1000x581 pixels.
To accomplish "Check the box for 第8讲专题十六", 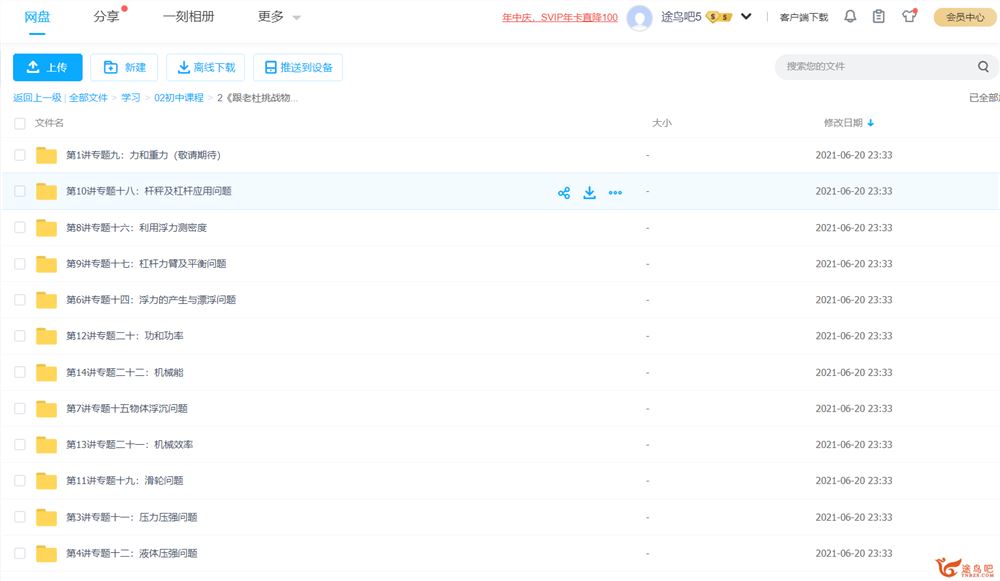I will pos(20,228).
